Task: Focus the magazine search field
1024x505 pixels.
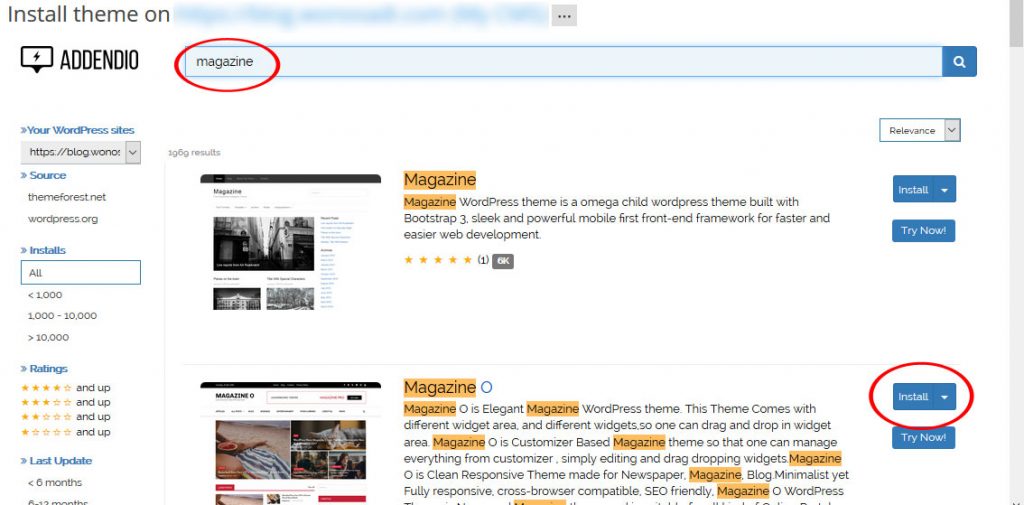Action: click(x=563, y=61)
